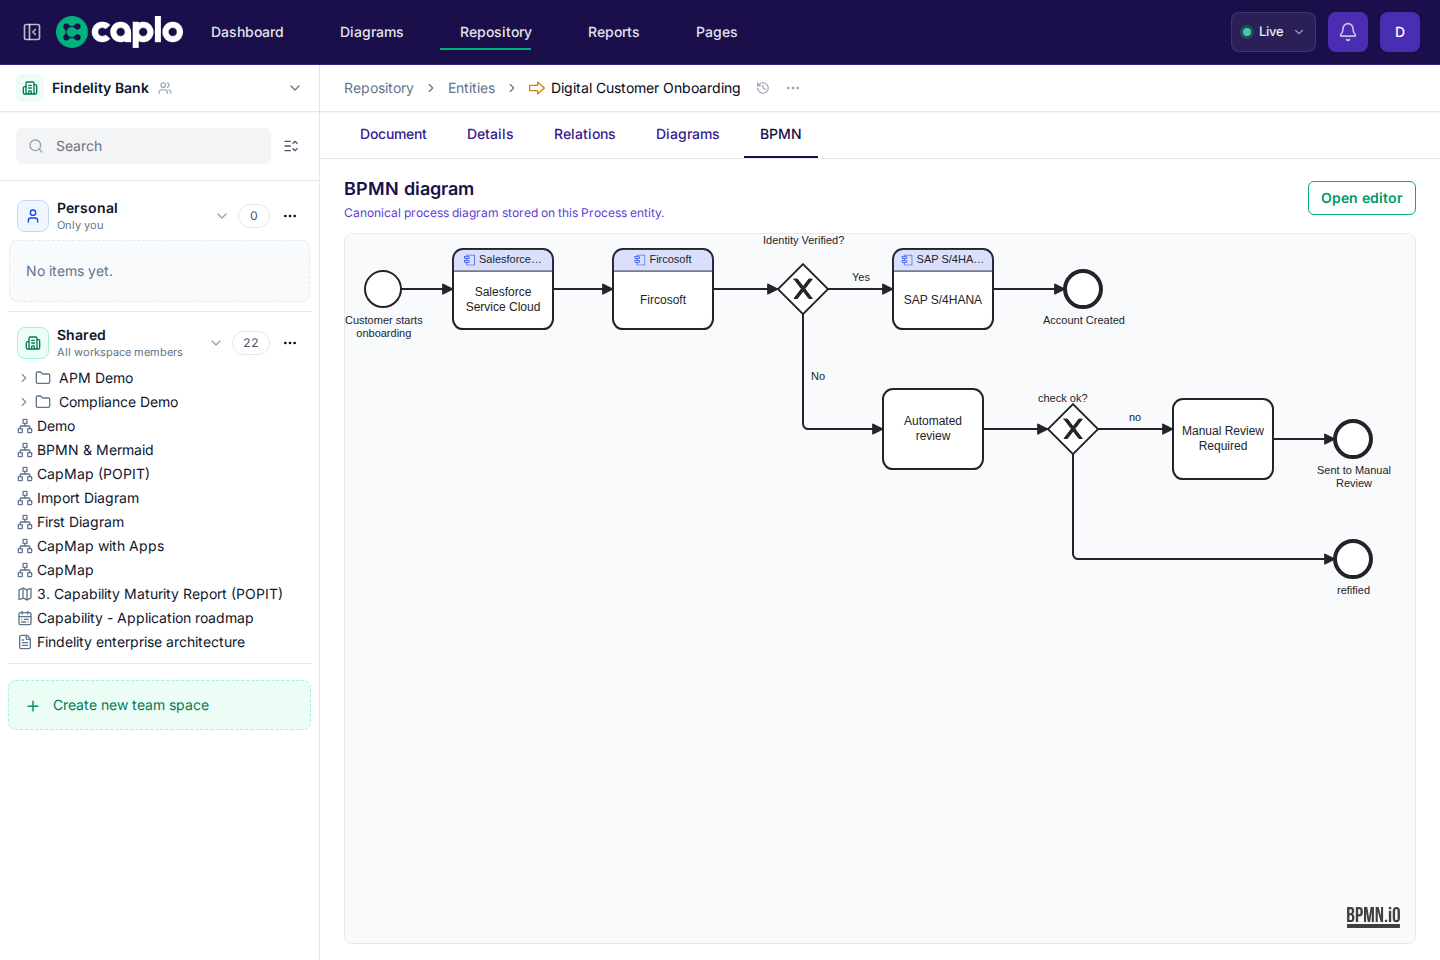Focus the sidebar Search field
Viewport: 1440px width, 960px height.
coord(143,146)
